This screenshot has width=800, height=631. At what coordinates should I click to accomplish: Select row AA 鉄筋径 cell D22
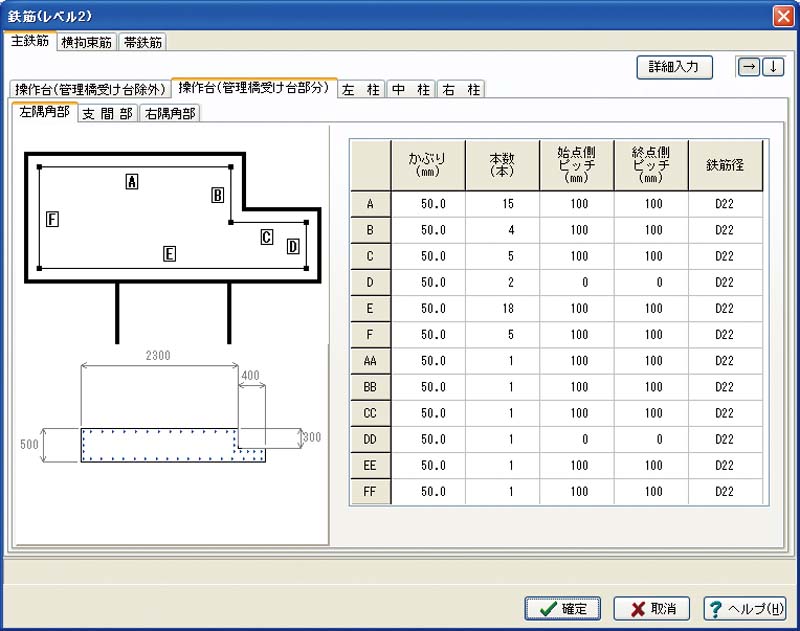tap(726, 361)
